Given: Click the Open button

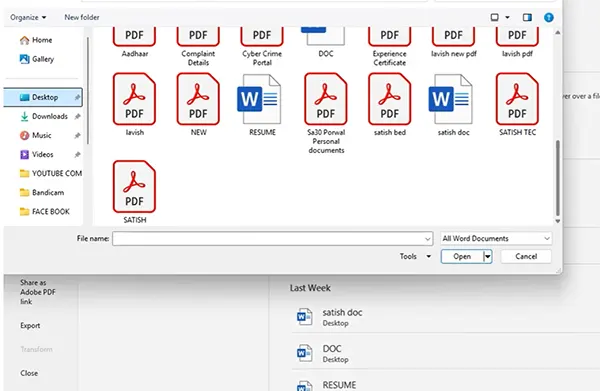Looking at the screenshot, I should coord(462,256).
